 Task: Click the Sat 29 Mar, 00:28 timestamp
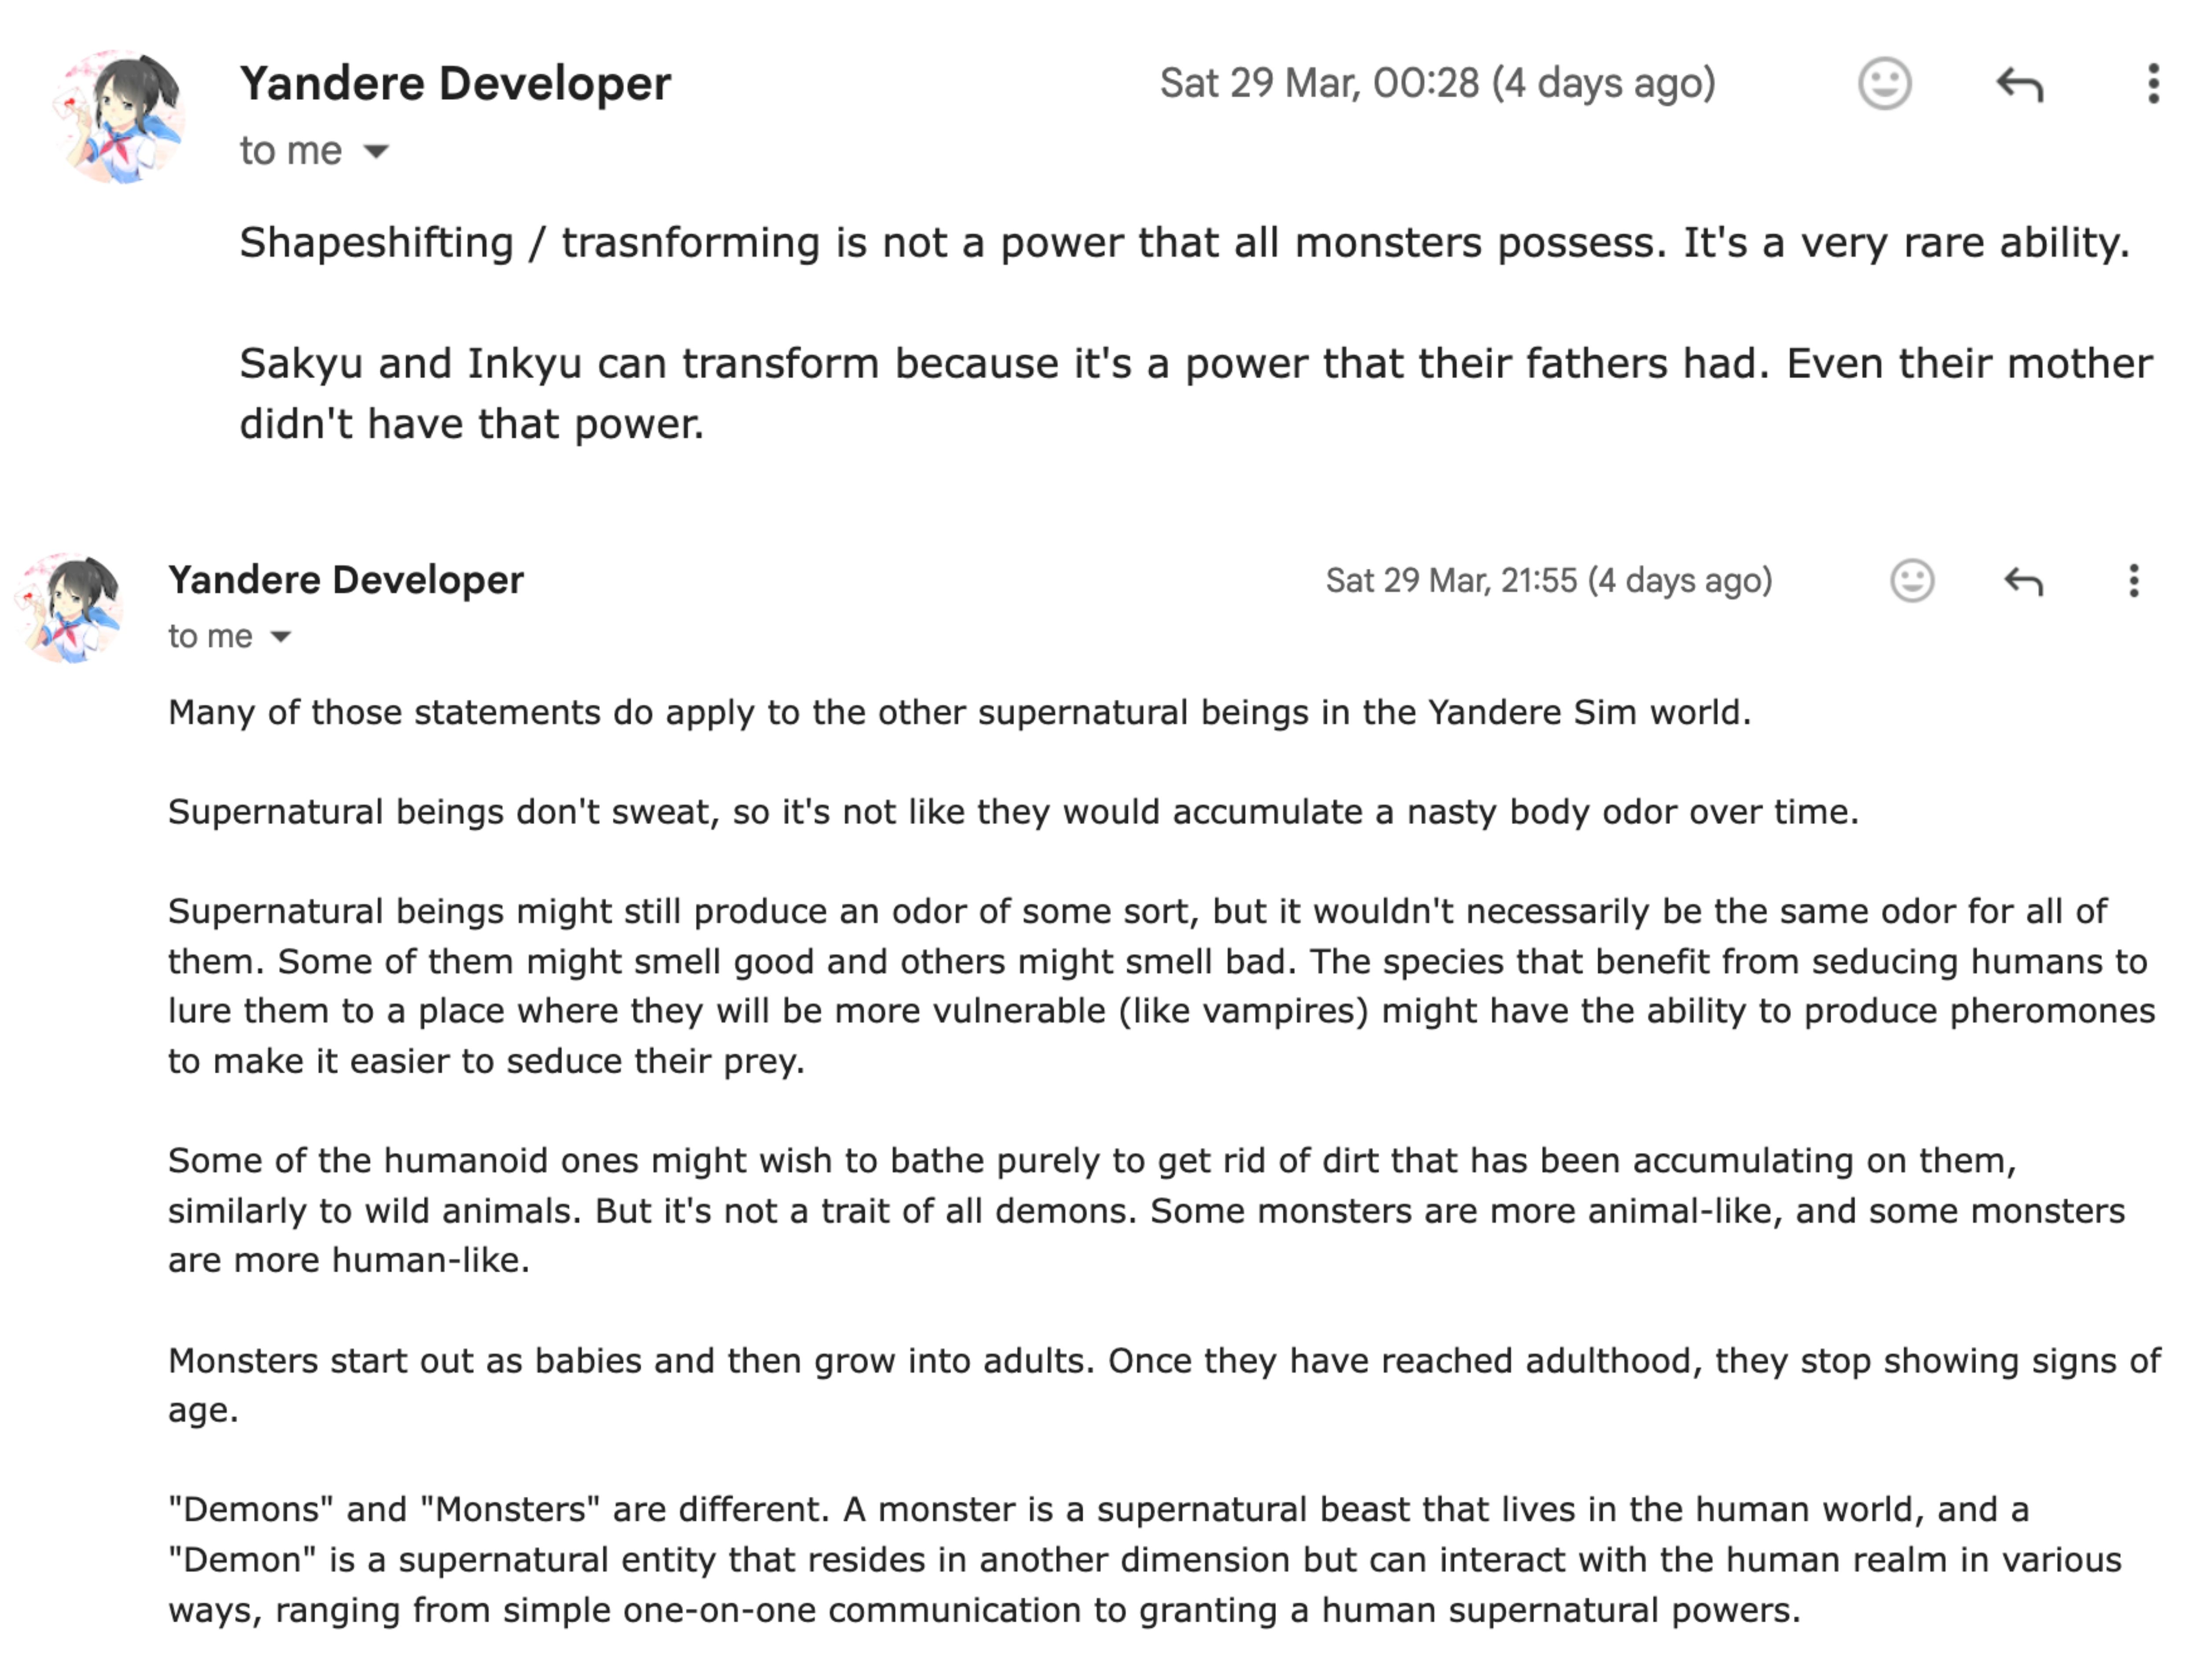tap(1437, 84)
